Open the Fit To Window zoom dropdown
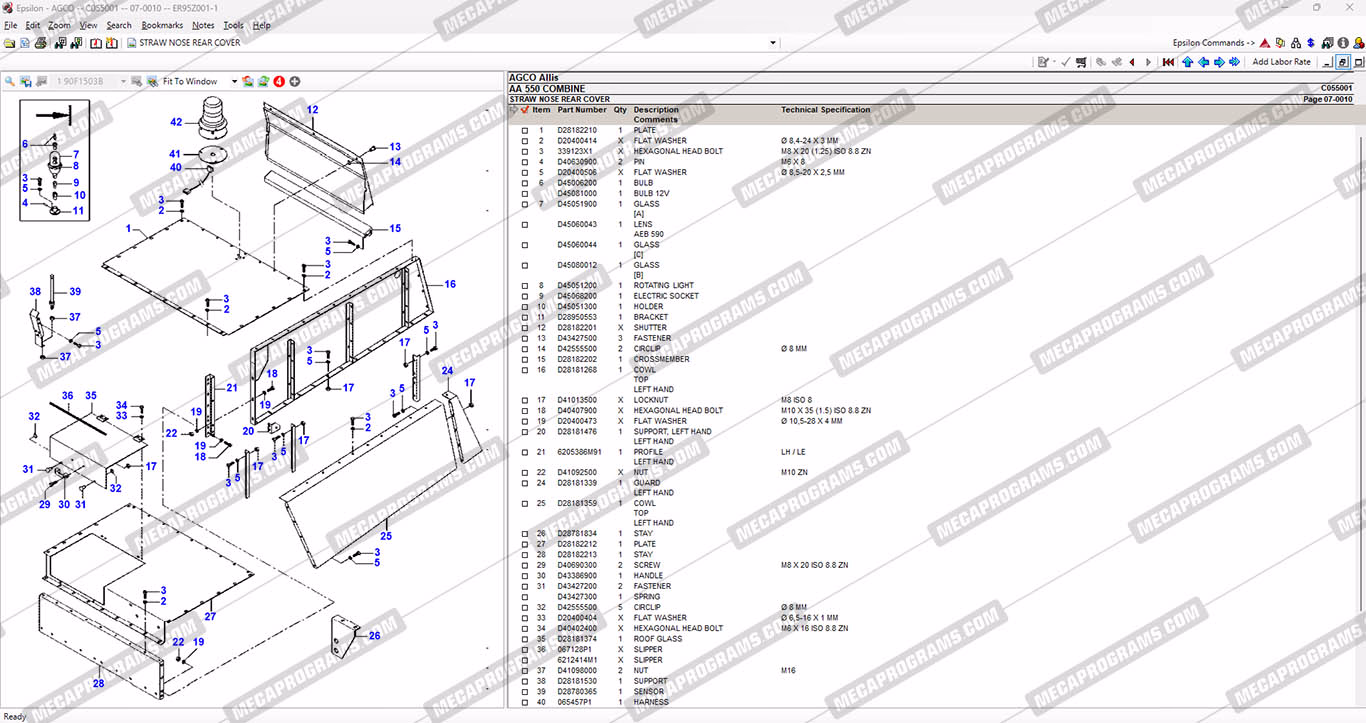Screen dimensions: 1366x723 pos(235,81)
